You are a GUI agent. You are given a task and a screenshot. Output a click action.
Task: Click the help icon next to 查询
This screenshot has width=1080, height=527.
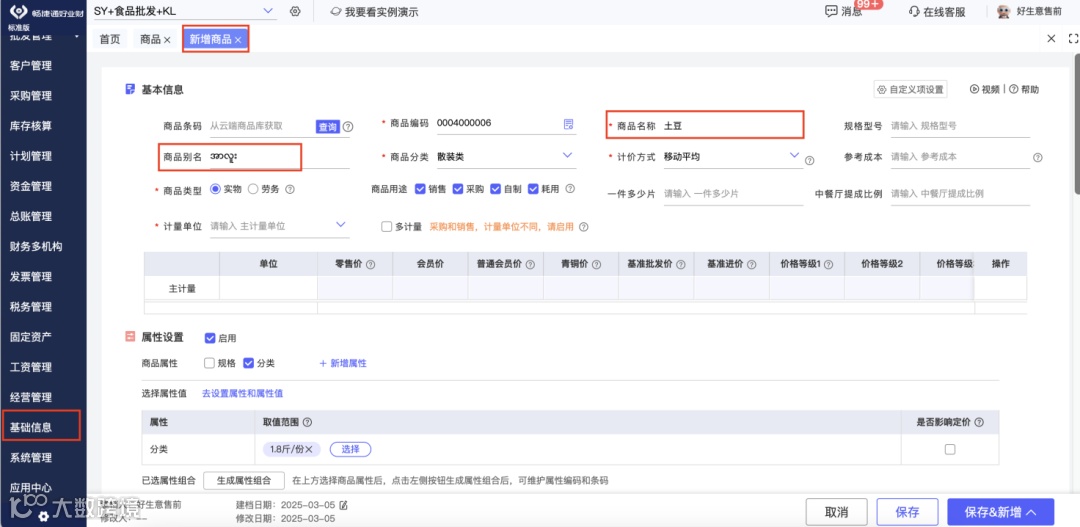pyautogui.click(x=348, y=127)
